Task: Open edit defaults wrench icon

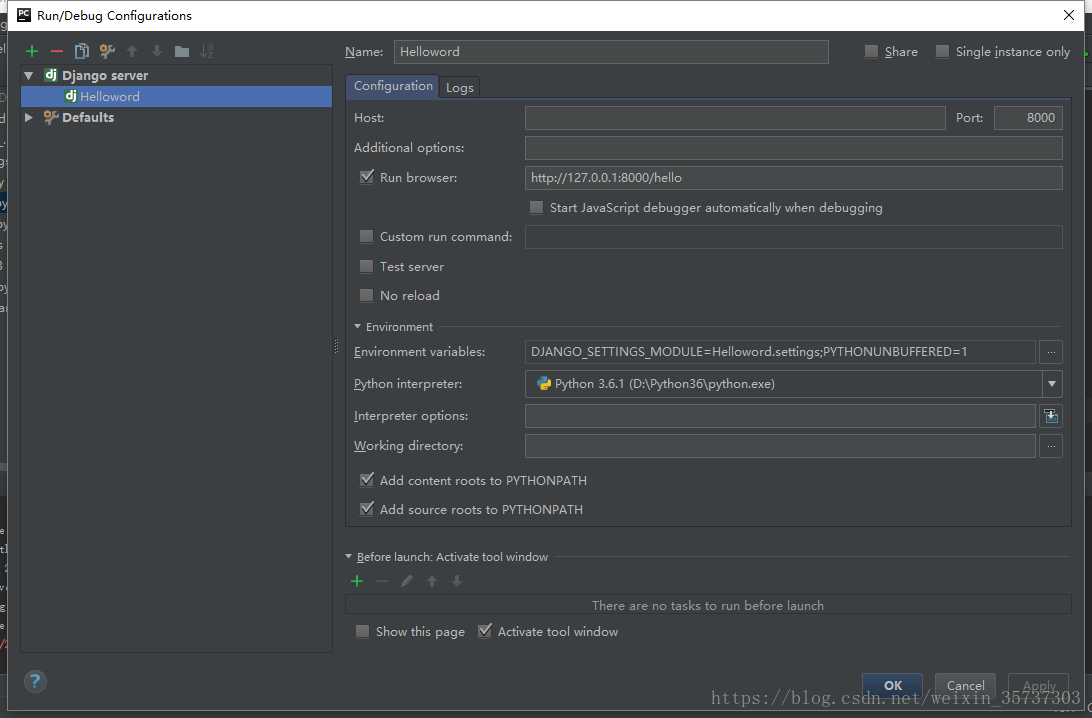Action: click(x=107, y=51)
